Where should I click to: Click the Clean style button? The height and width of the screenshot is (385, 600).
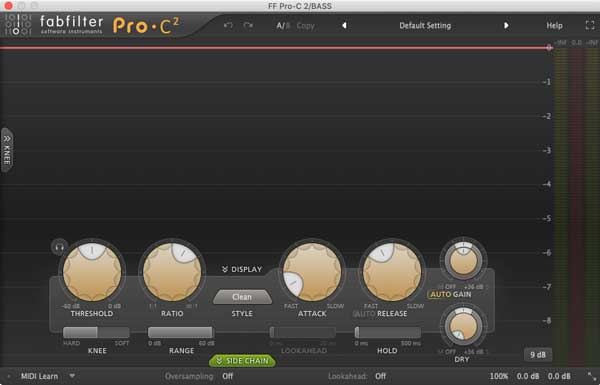242,297
